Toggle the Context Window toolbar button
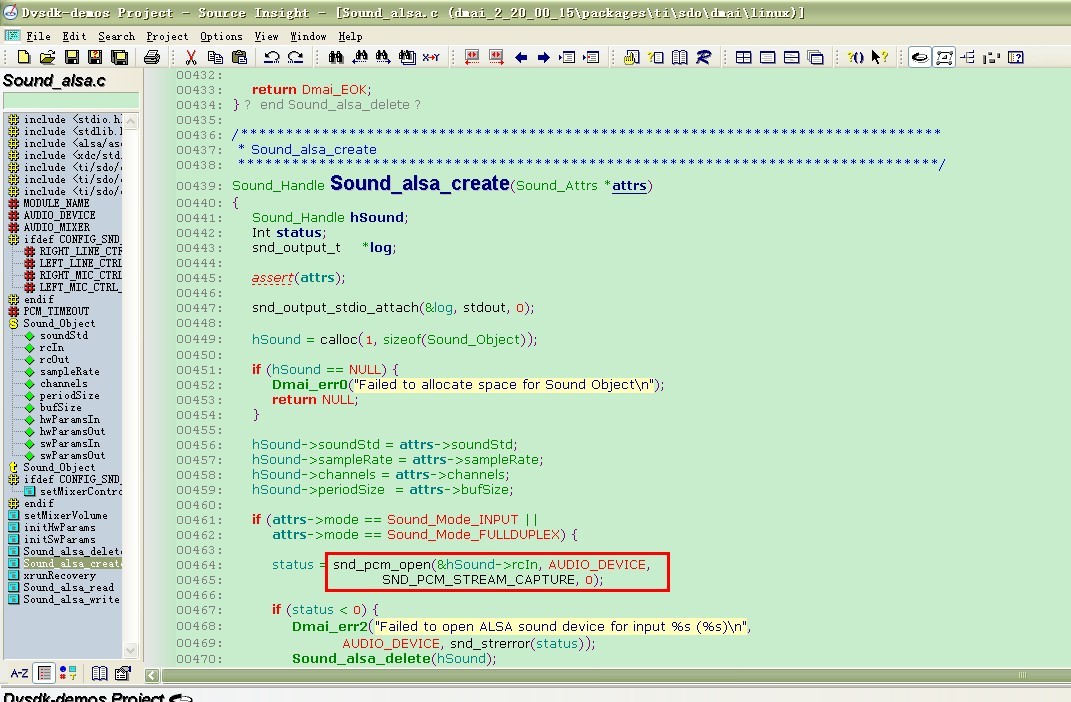 945,57
